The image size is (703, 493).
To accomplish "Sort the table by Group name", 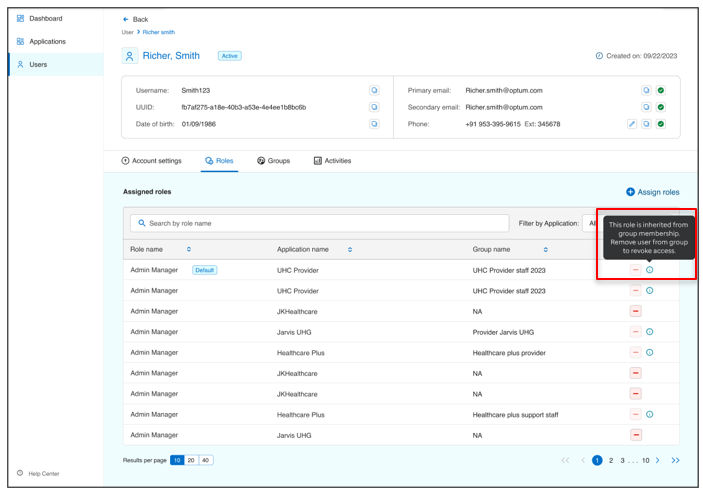I will [546, 250].
